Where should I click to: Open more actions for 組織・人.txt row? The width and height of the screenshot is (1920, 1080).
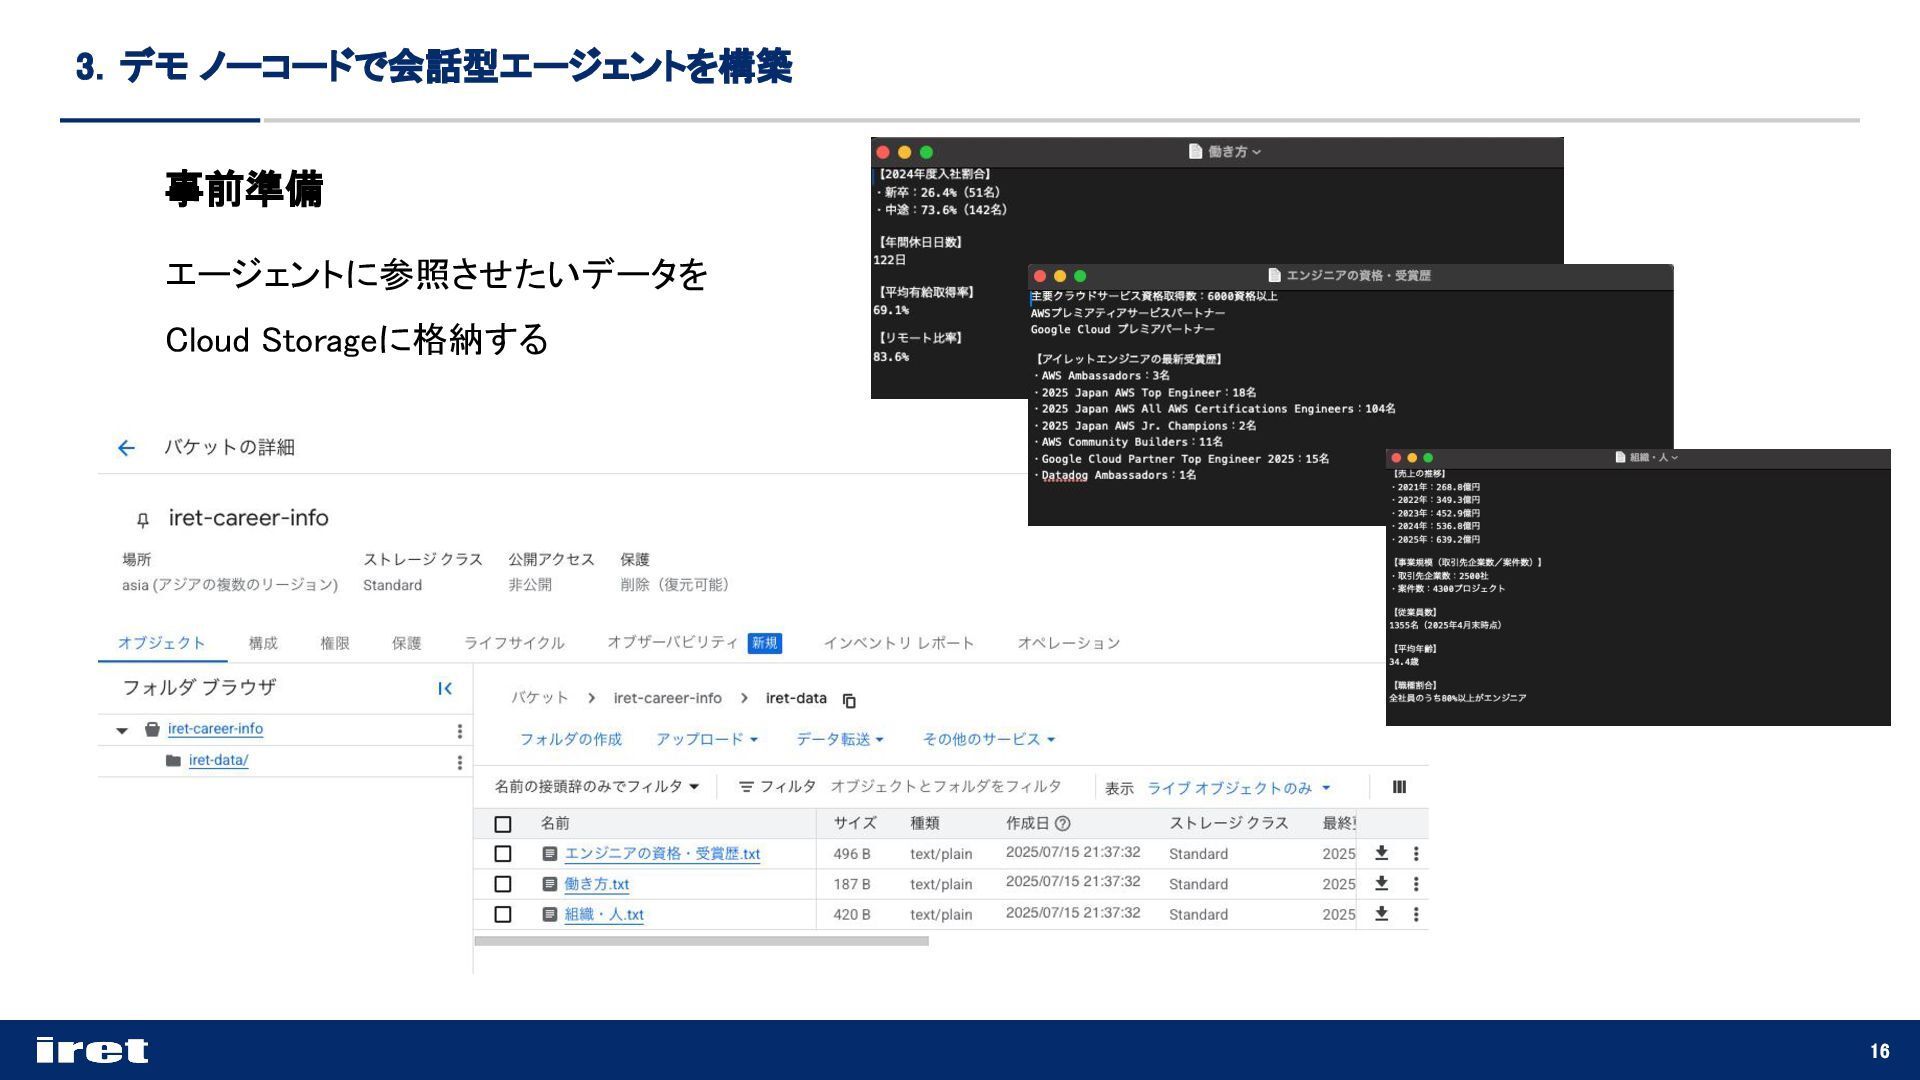1415,914
